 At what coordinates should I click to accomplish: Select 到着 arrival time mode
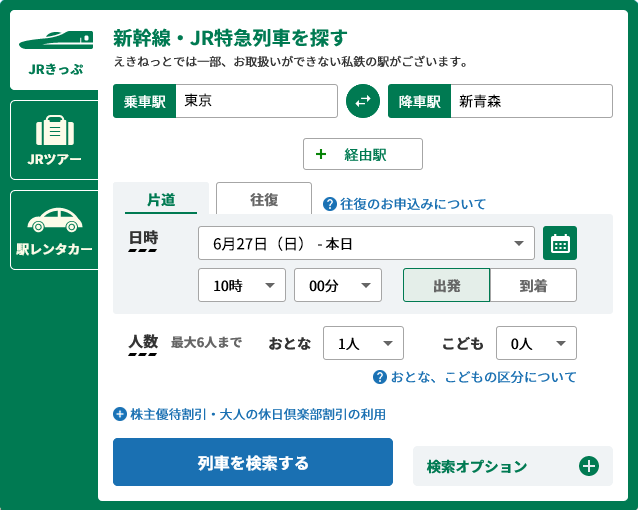click(x=533, y=285)
